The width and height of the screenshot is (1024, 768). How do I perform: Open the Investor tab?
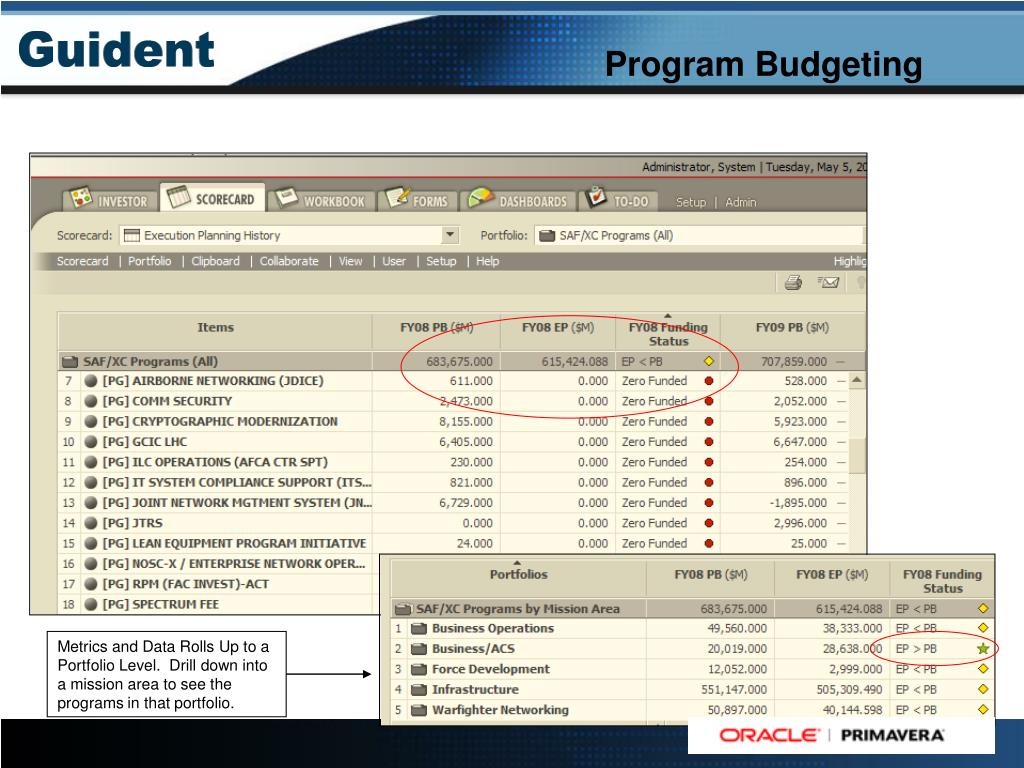click(110, 200)
